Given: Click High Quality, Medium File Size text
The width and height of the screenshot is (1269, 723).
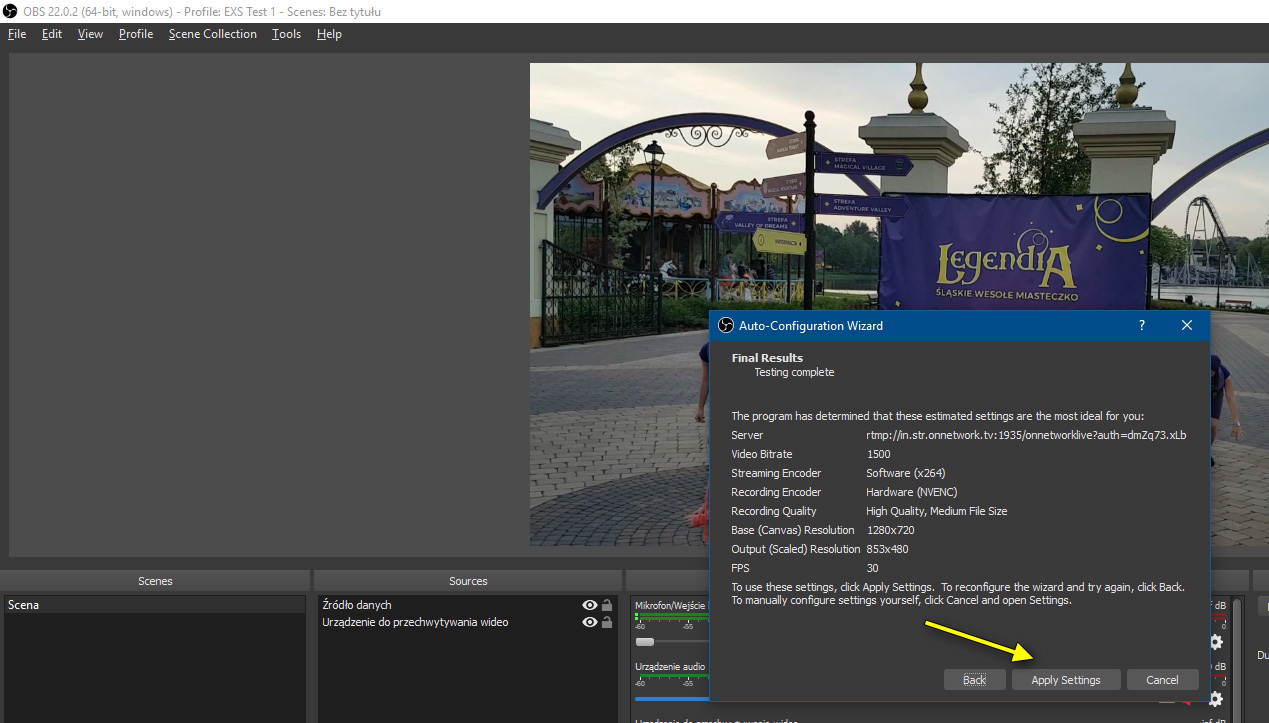Looking at the screenshot, I should click(x=937, y=511).
